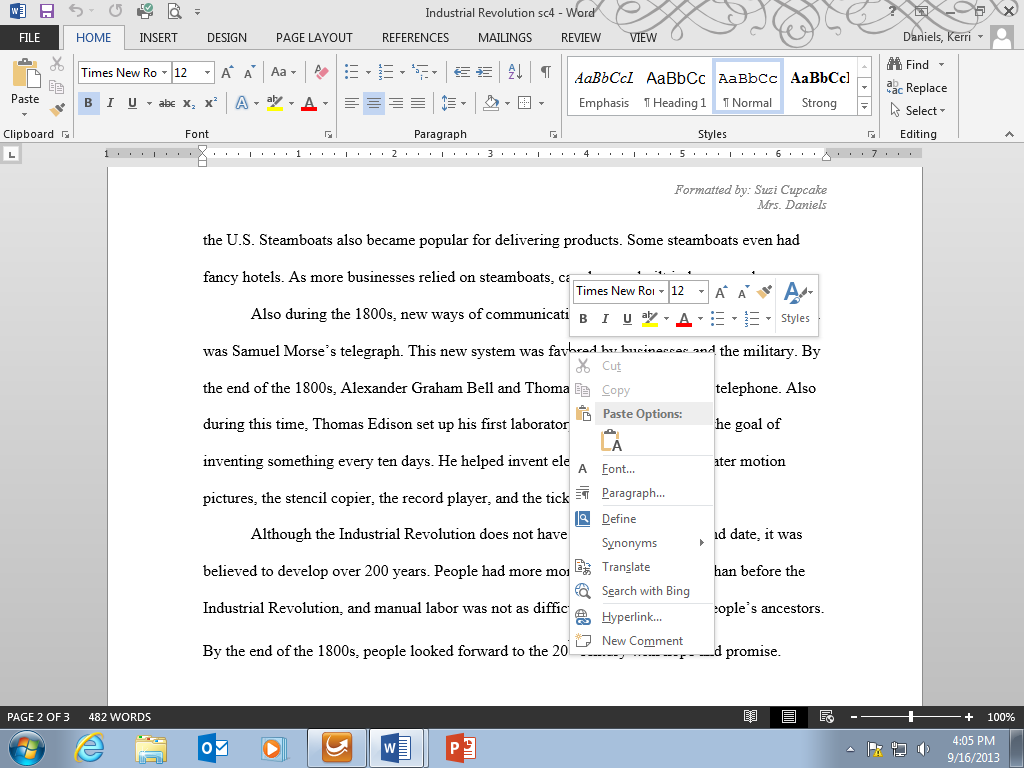
Task: Toggle Center alignment in the ribbon
Action: coord(374,103)
